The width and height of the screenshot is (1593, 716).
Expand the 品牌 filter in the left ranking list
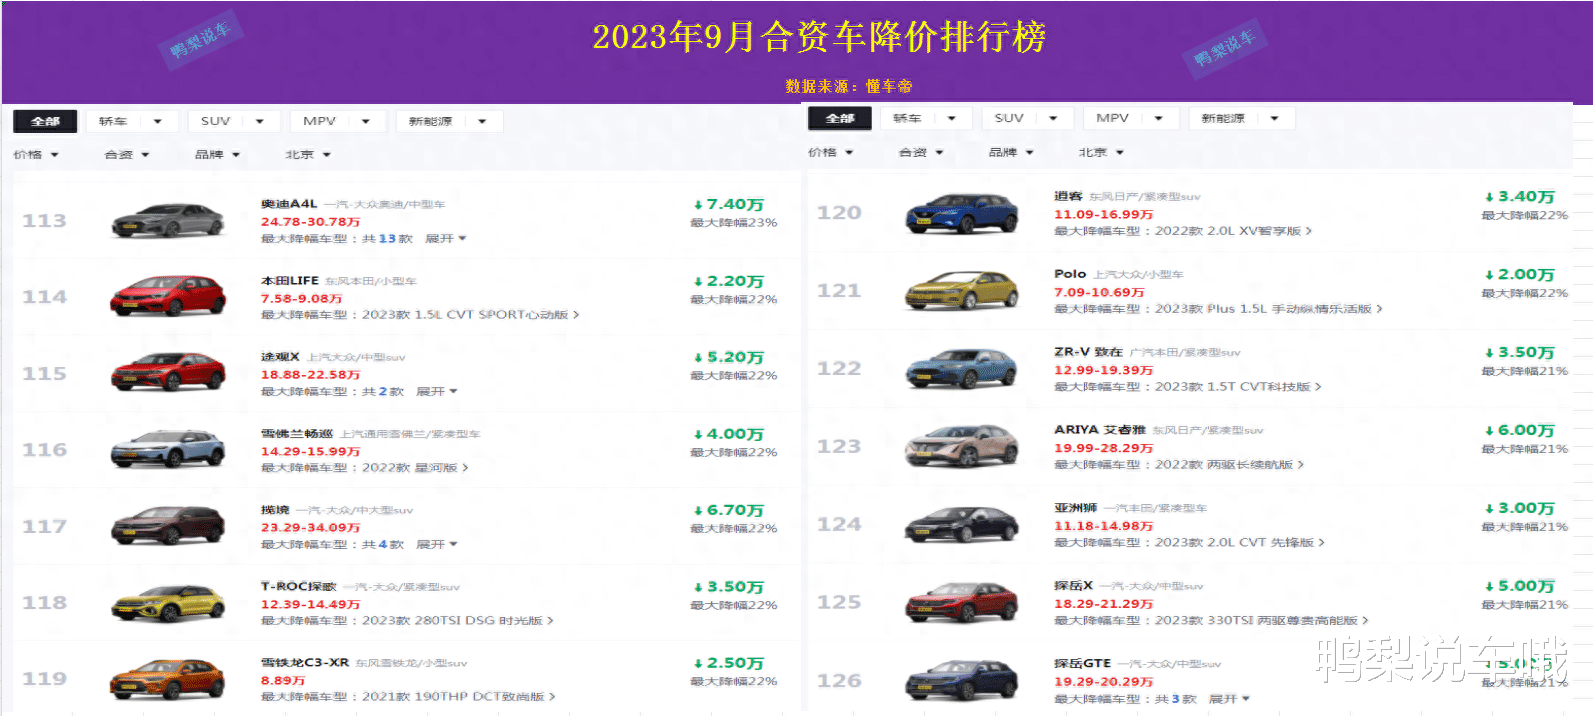217,155
